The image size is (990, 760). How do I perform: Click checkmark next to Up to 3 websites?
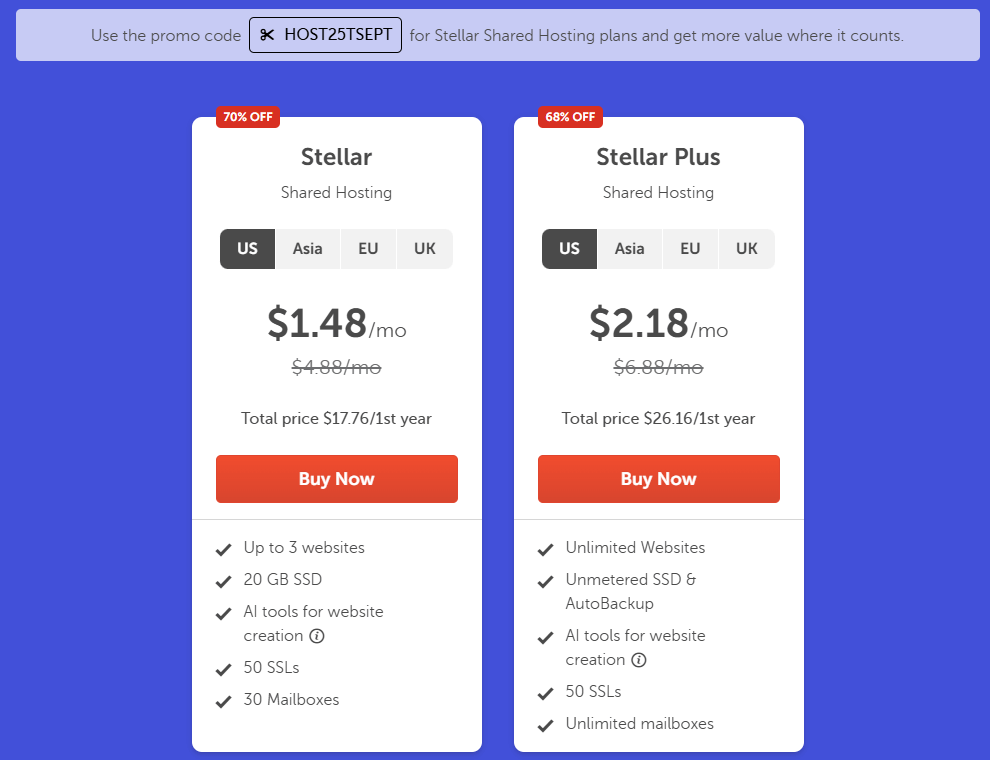224,549
